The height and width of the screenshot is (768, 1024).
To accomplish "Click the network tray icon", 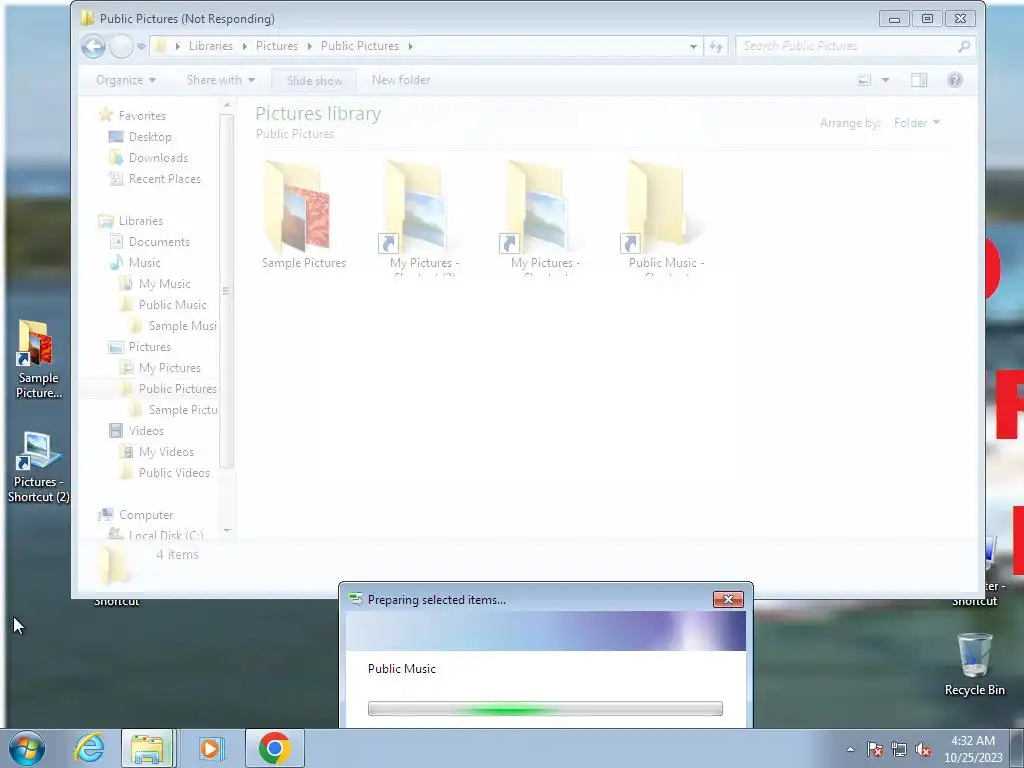I will pos(899,749).
